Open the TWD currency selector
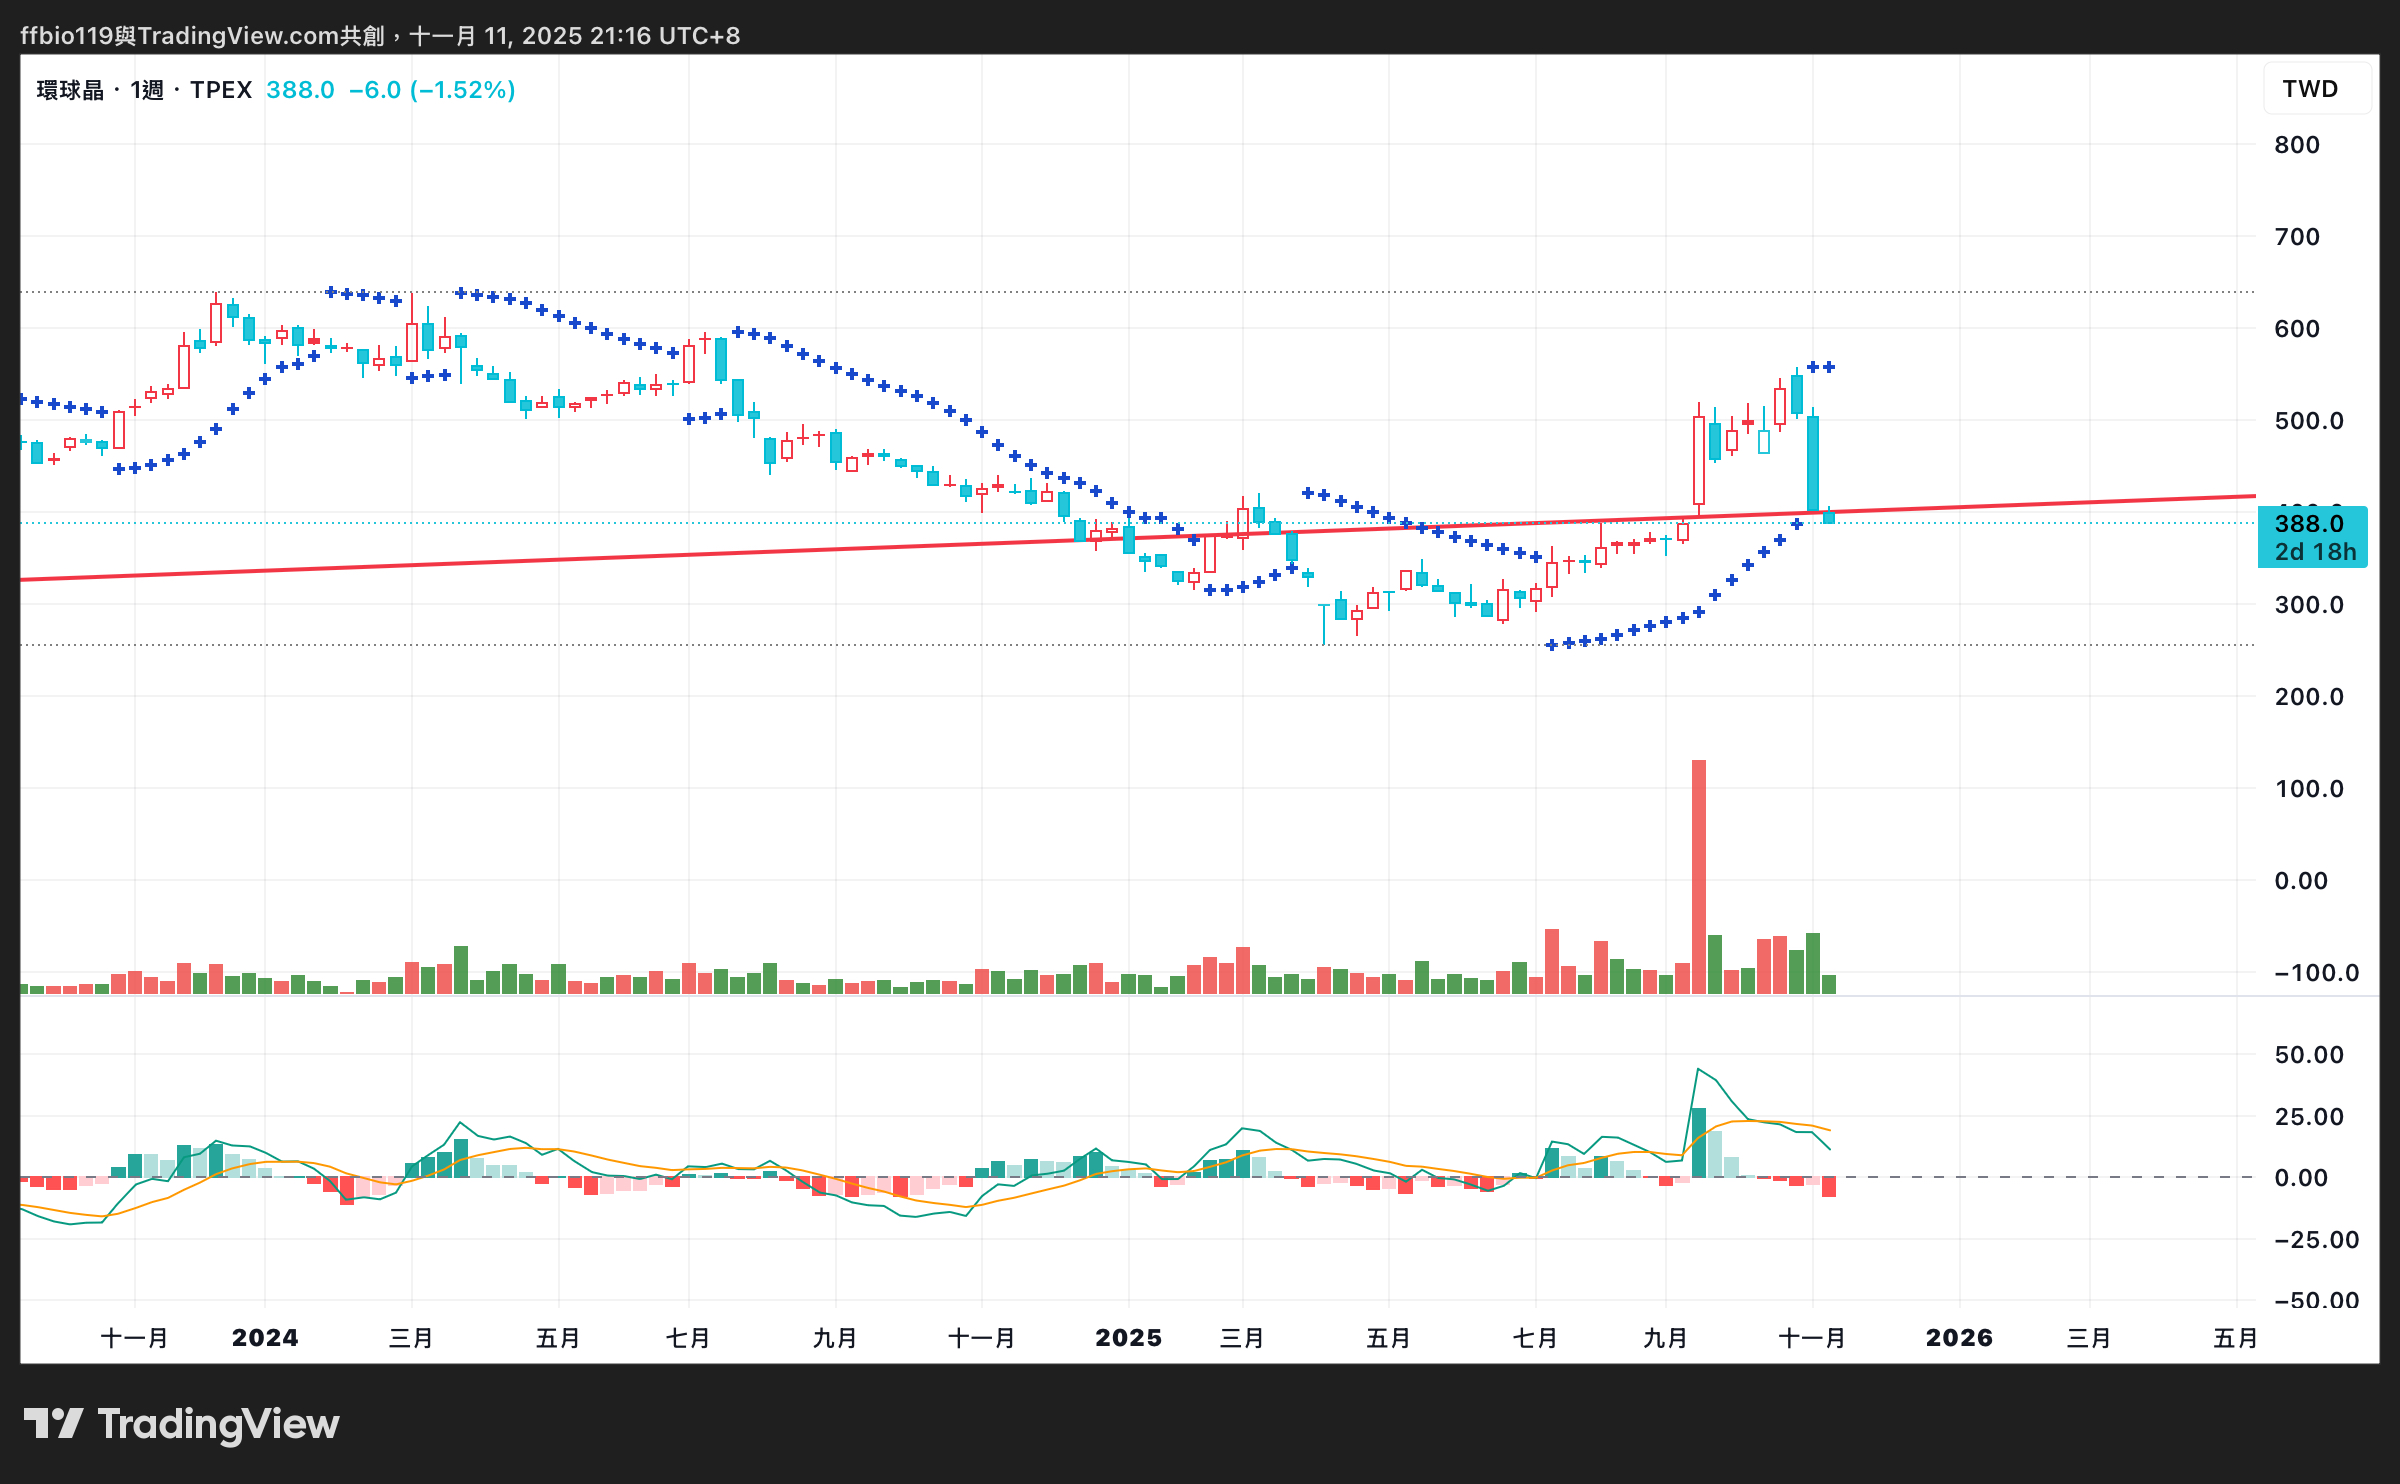Screen dimensions: 2400x1484 click(x=2310, y=89)
